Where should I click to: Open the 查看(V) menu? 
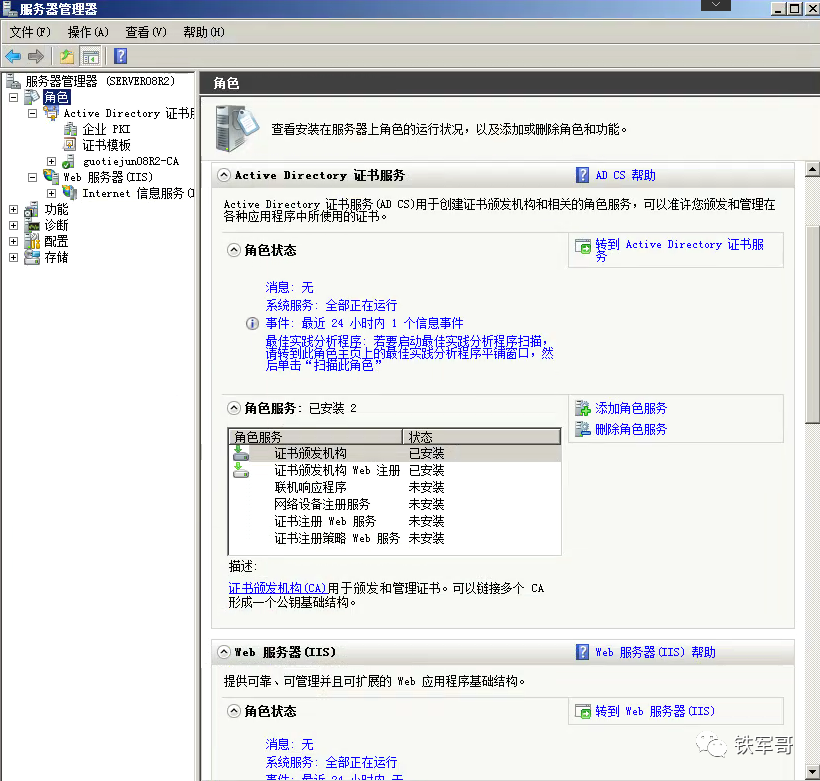click(x=145, y=32)
